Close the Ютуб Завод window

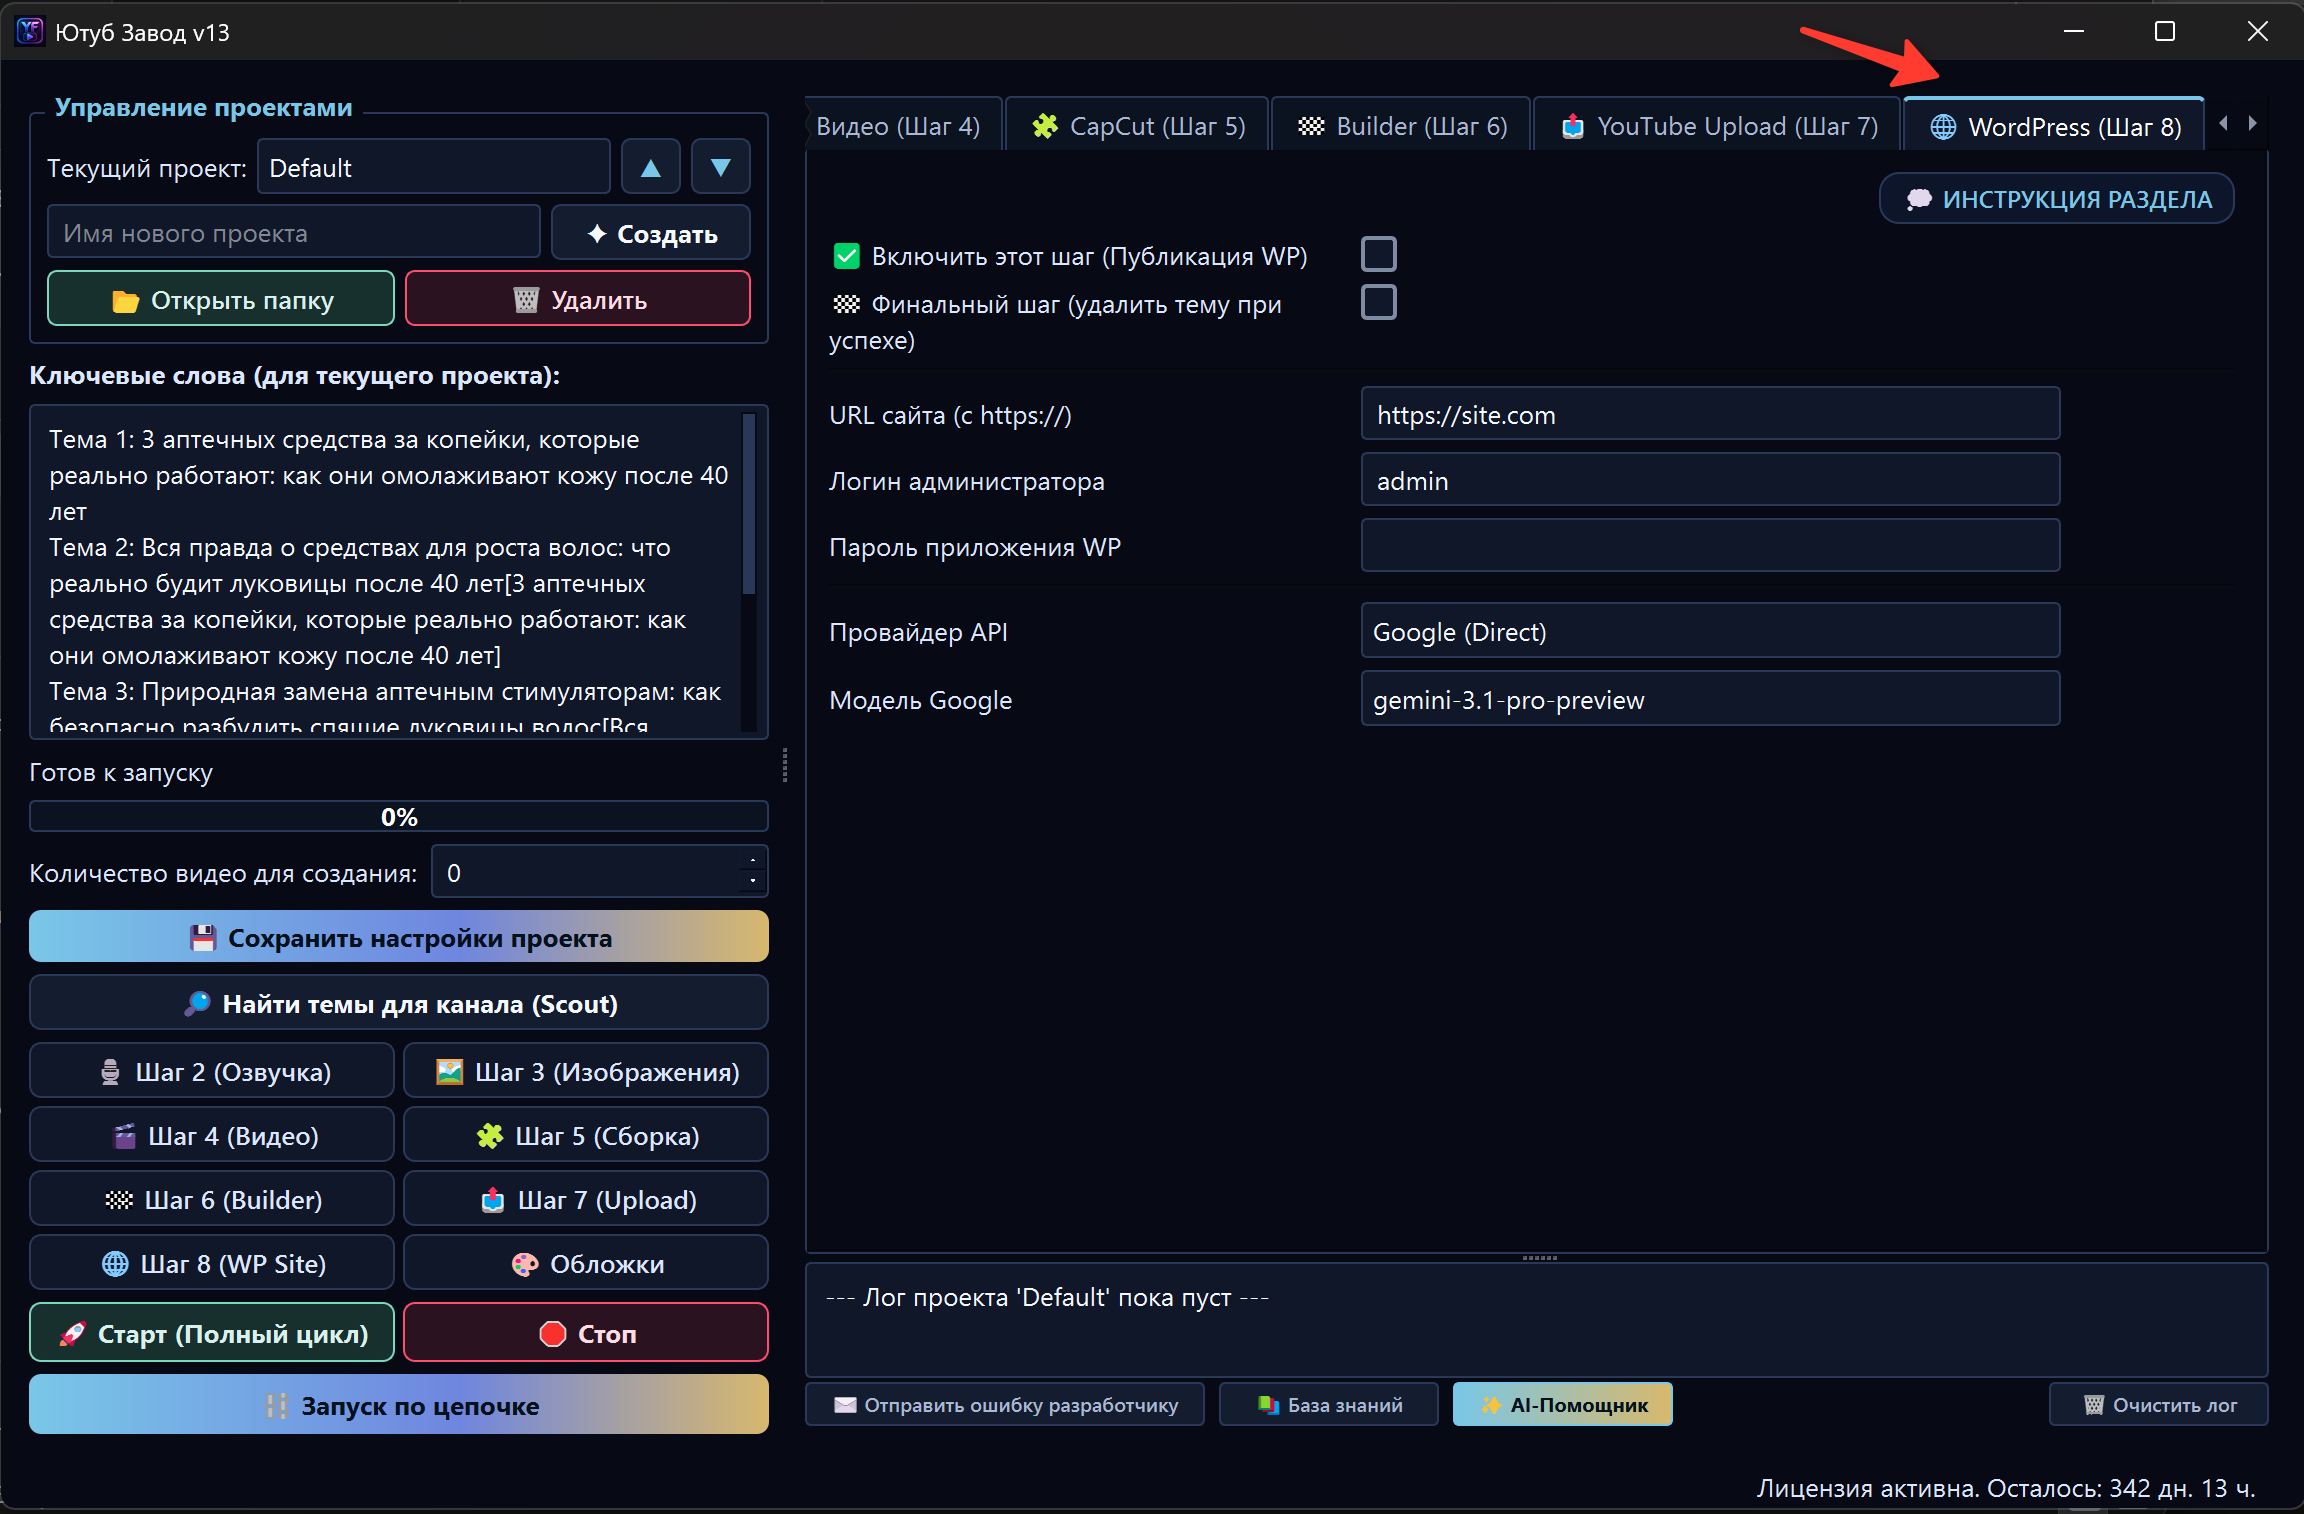(2257, 31)
